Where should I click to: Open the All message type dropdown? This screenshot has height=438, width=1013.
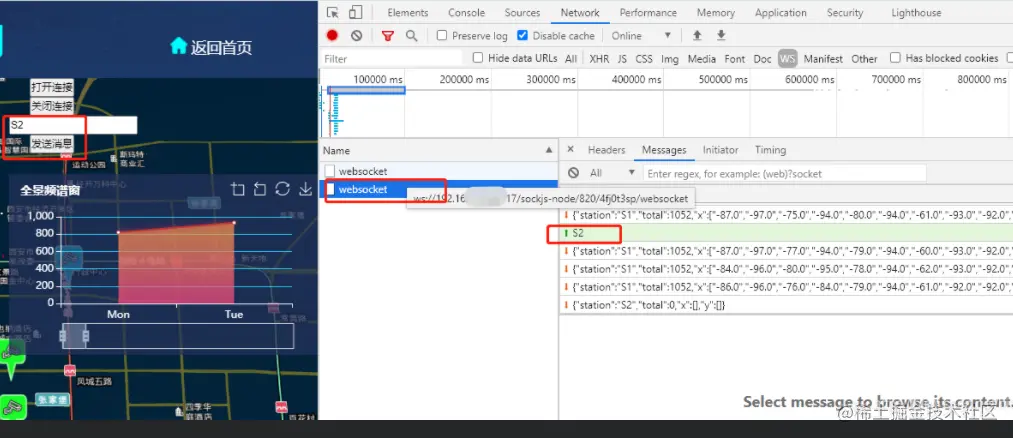point(612,172)
